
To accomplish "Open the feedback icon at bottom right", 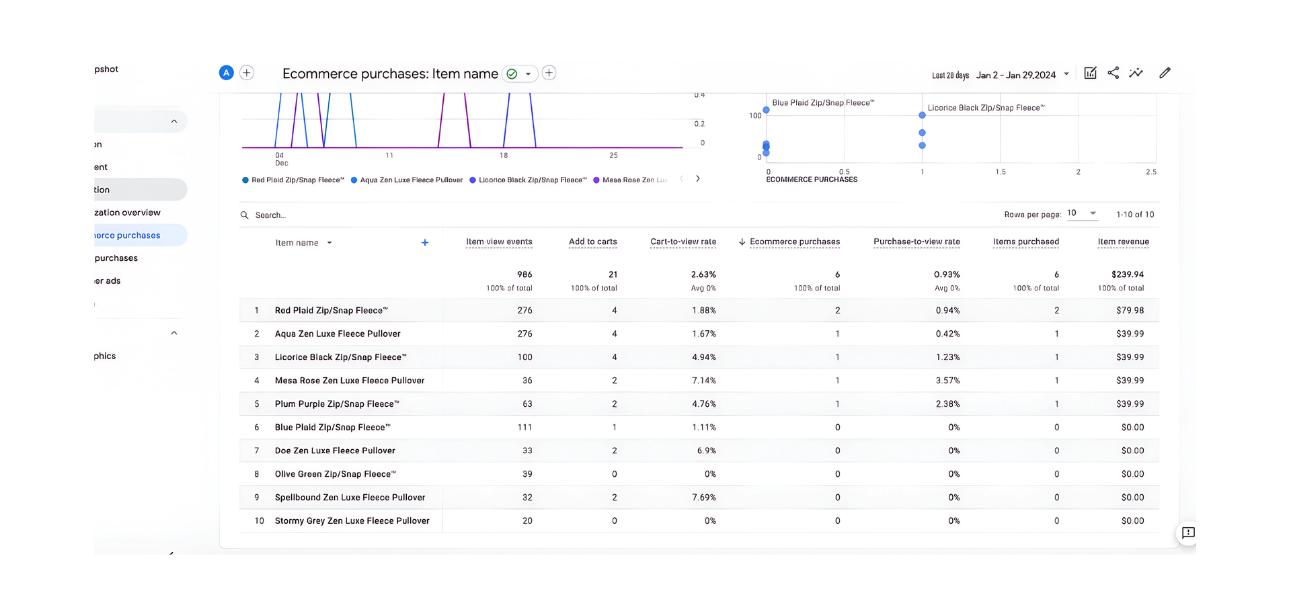I will [1188, 533].
